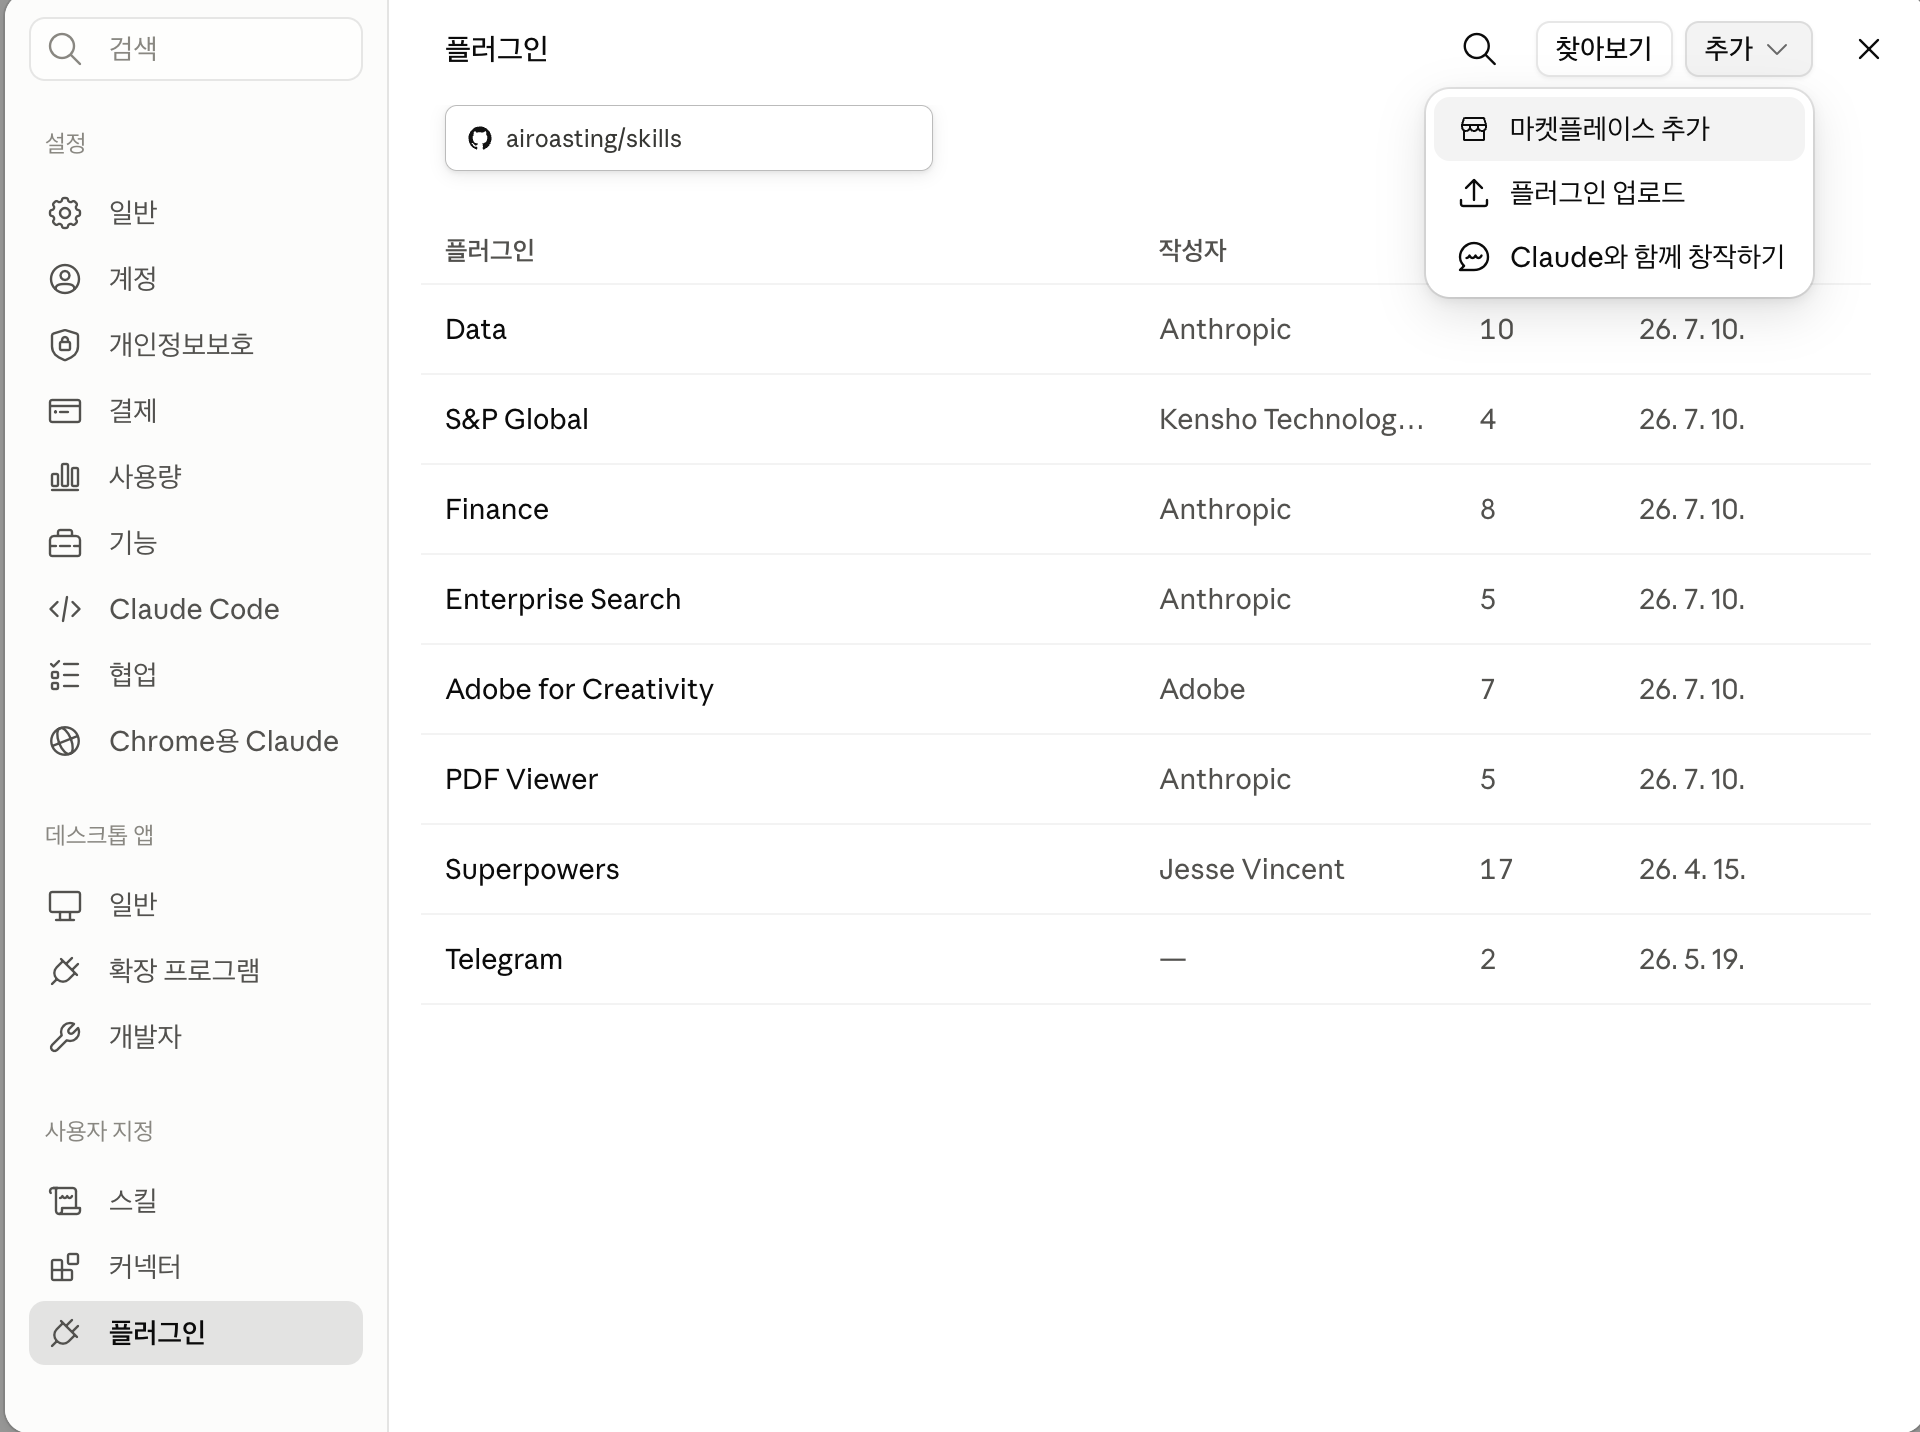Click the marketplace storefront icon
The image size is (1920, 1432).
pyautogui.click(x=1474, y=129)
